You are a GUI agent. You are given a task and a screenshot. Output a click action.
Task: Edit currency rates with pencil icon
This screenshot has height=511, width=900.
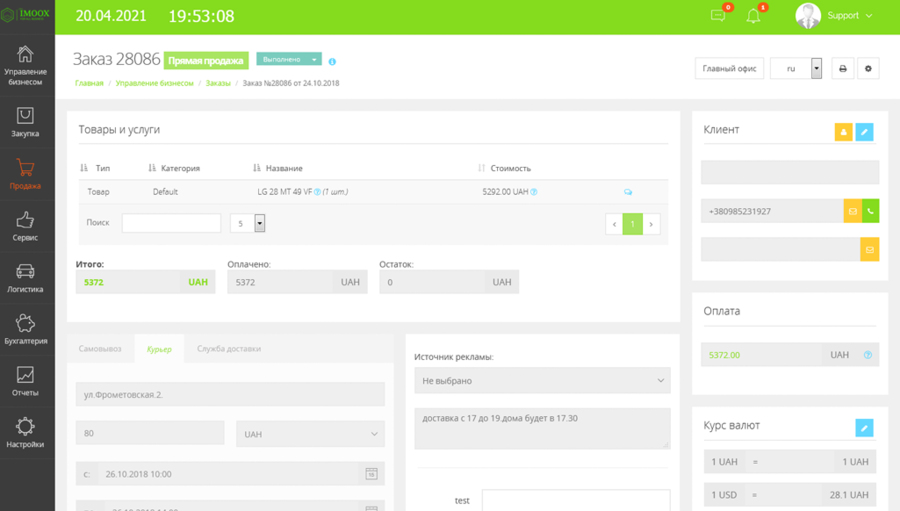pyautogui.click(x=865, y=428)
